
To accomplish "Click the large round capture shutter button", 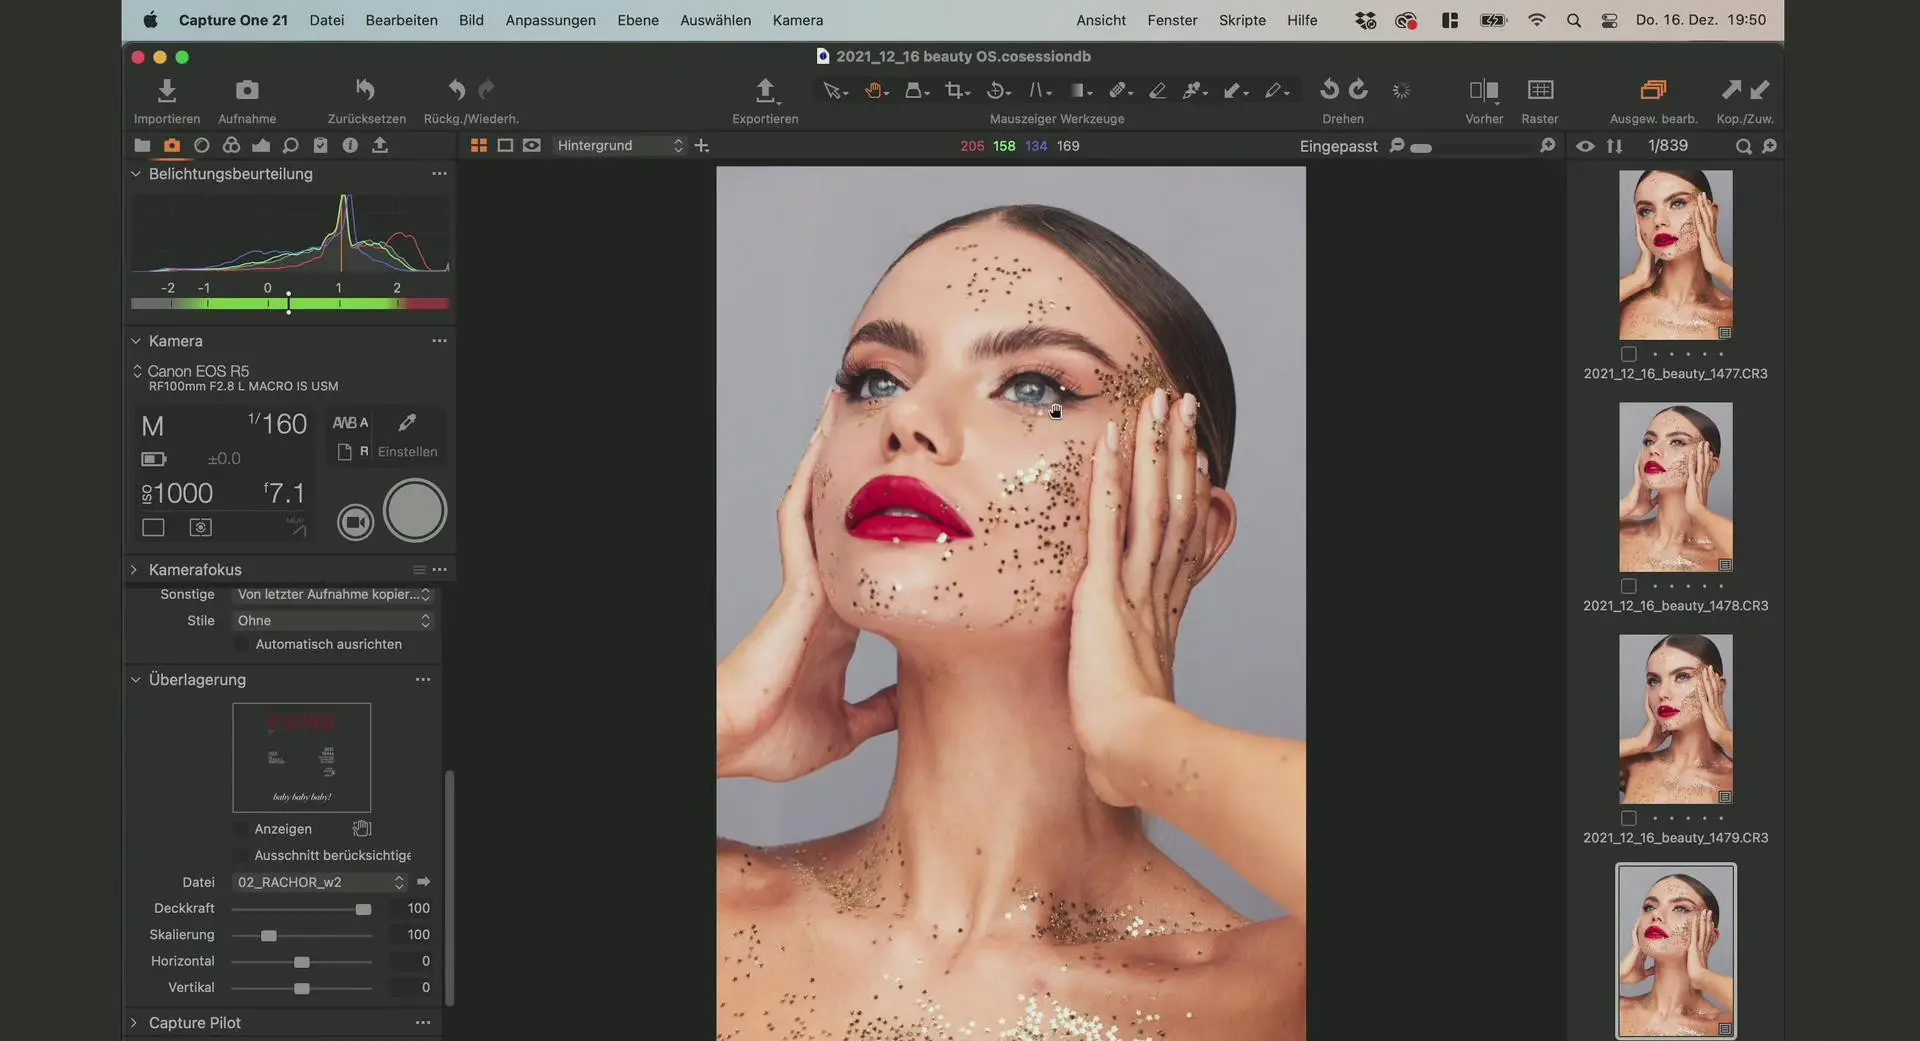I will click(x=415, y=510).
